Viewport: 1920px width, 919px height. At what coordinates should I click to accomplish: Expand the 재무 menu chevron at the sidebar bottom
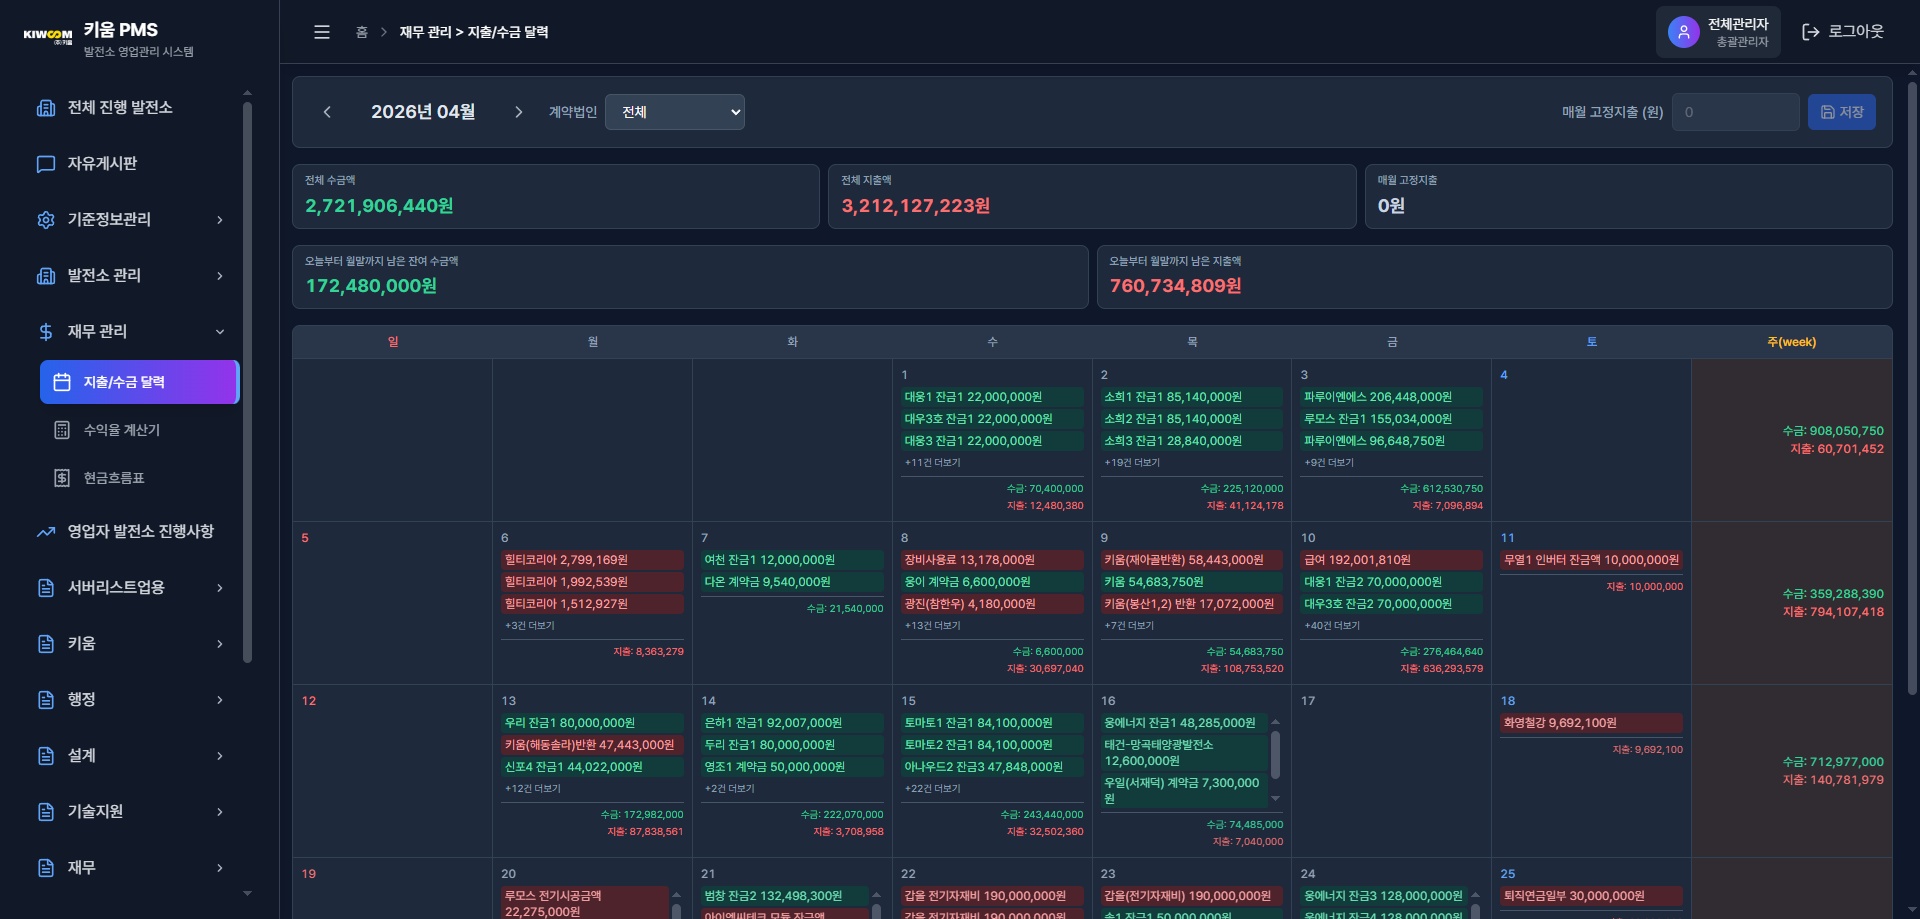[220, 868]
